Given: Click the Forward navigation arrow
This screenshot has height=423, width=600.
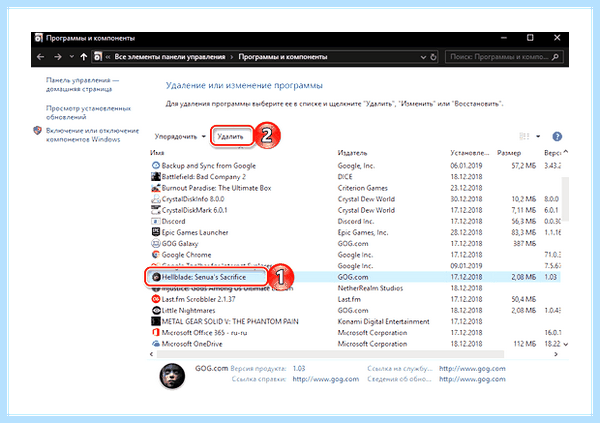Looking at the screenshot, I should coord(57,57).
